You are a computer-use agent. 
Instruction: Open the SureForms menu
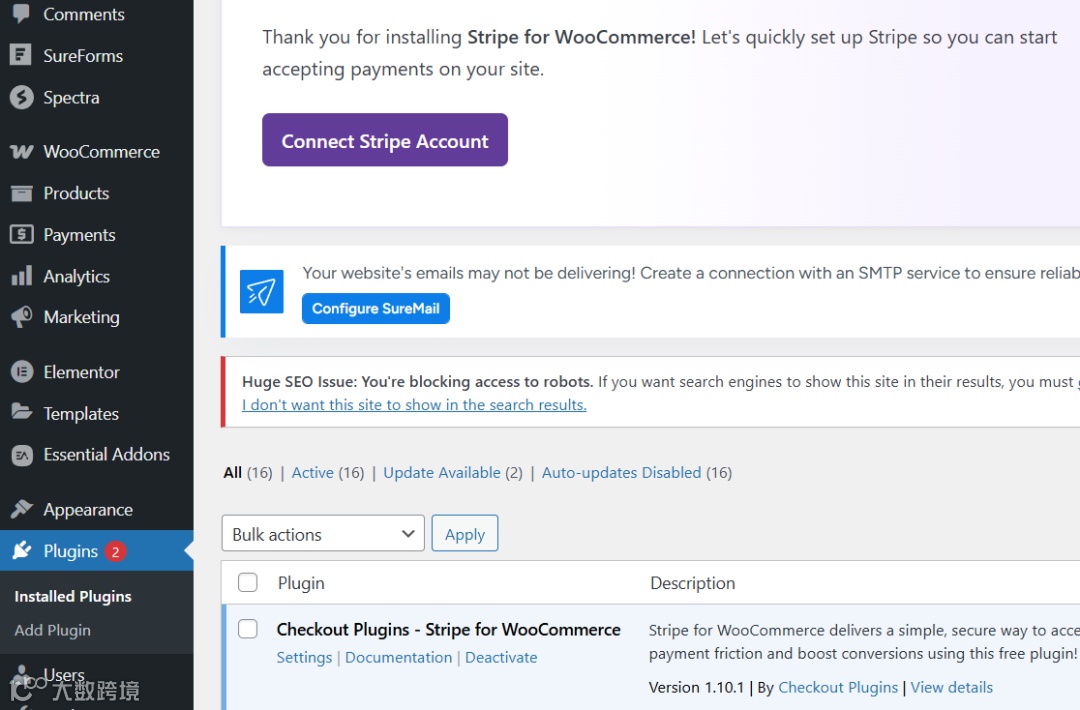(83, 56)
